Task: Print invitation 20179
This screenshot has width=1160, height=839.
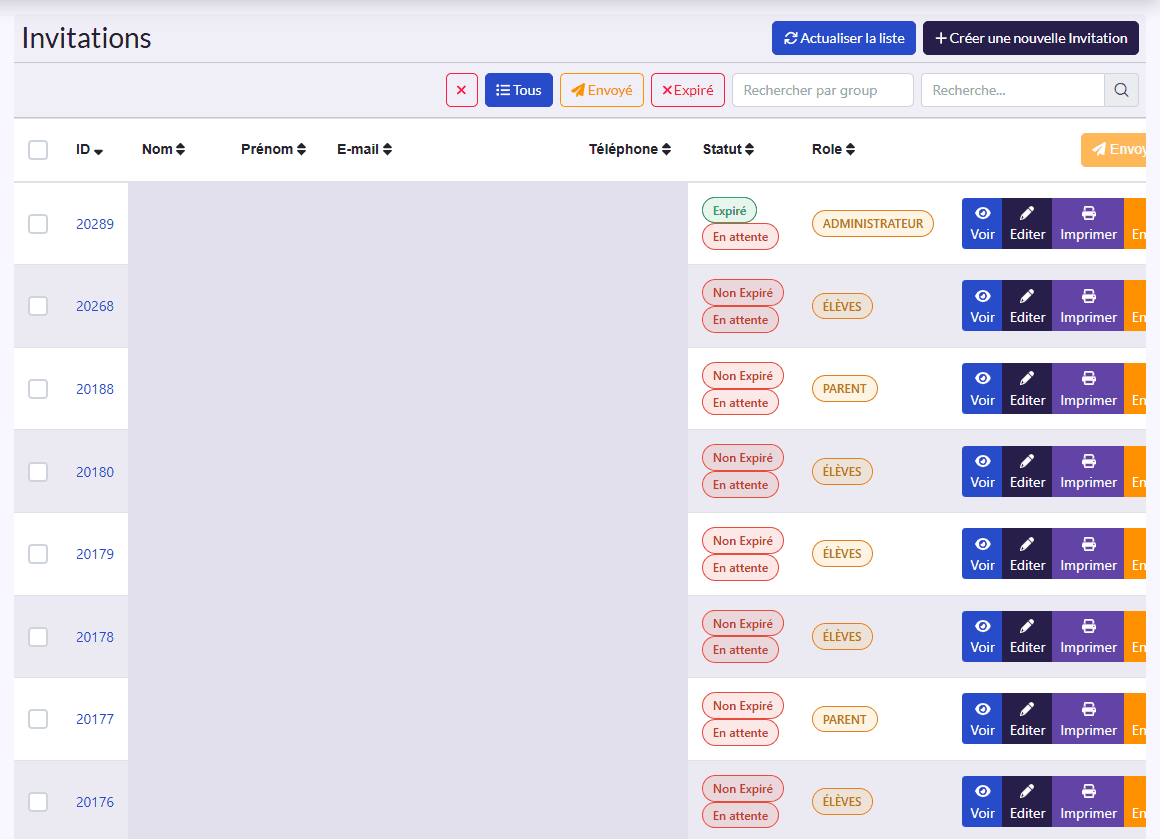Action: pos(1088,554)
